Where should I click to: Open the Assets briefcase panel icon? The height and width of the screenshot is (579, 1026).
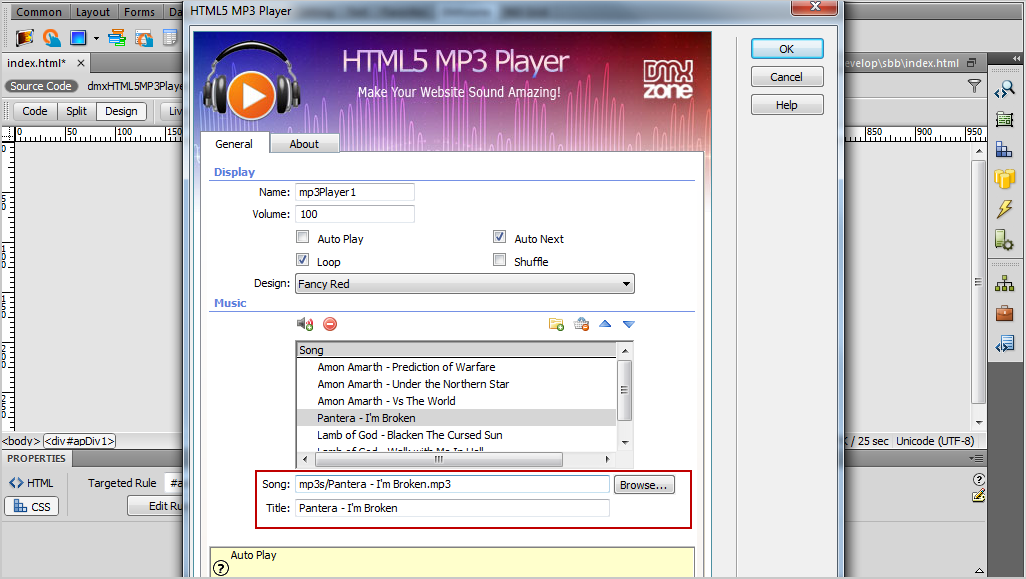(x=1004, y=313)
